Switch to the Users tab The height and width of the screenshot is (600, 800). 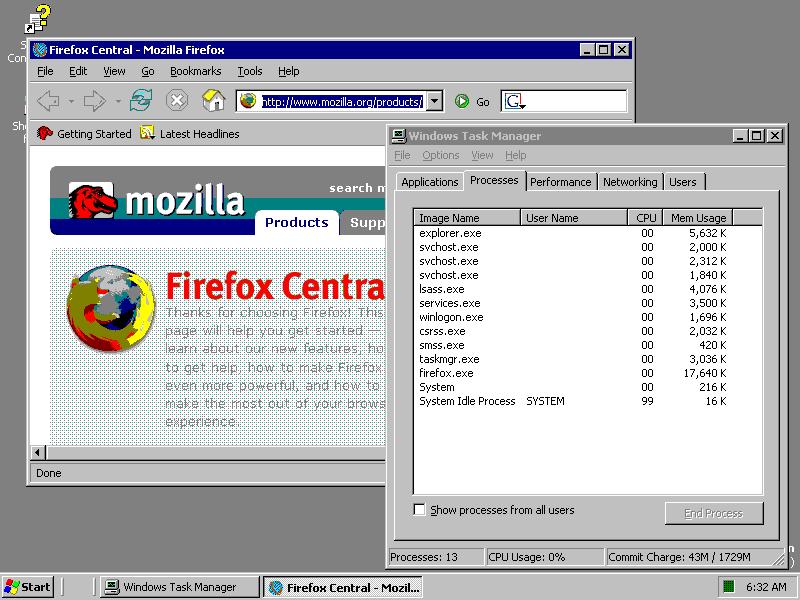tap(683, 182)
